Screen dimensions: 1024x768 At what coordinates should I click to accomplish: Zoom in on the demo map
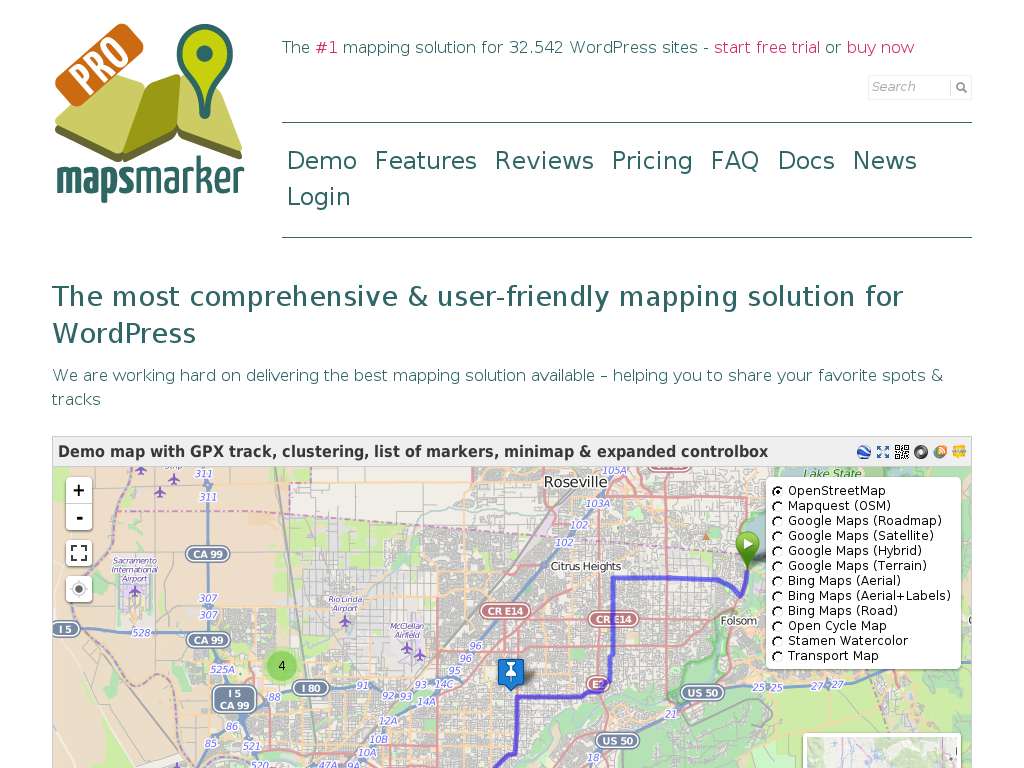click(79, 490)
